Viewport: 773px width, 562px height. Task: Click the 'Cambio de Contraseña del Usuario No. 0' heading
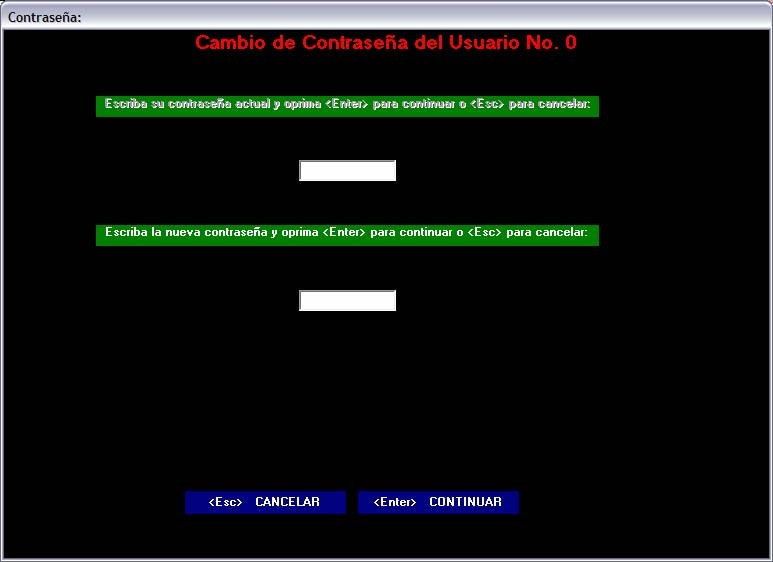386,42
